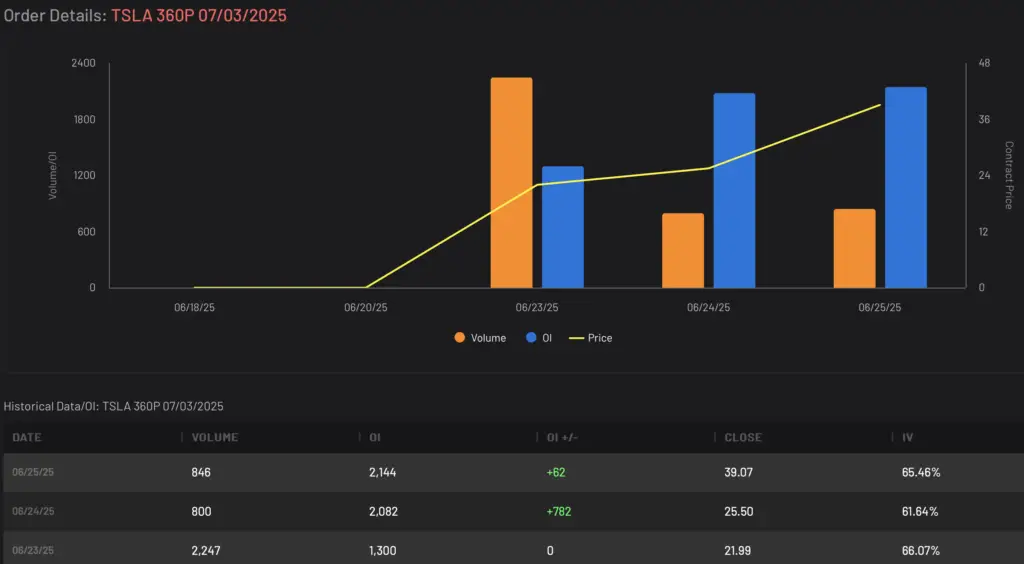
Task: Click the TSLA 360P 07/03/2025 order title
Action: [x=199, y=16]
